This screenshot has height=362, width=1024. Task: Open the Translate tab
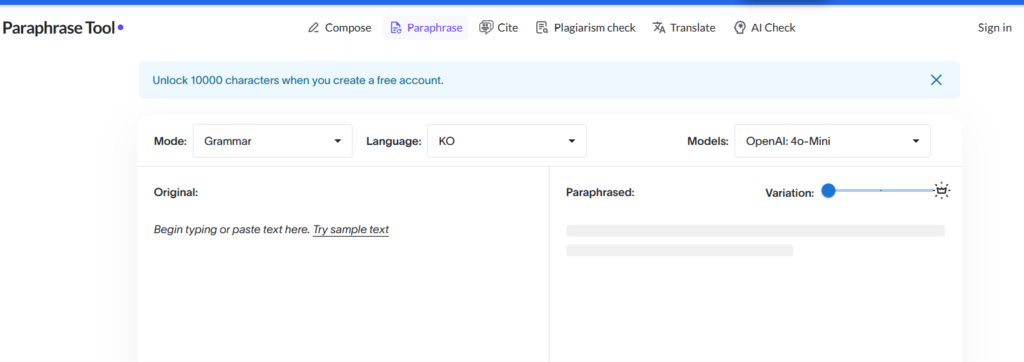(x=684, y=27)
